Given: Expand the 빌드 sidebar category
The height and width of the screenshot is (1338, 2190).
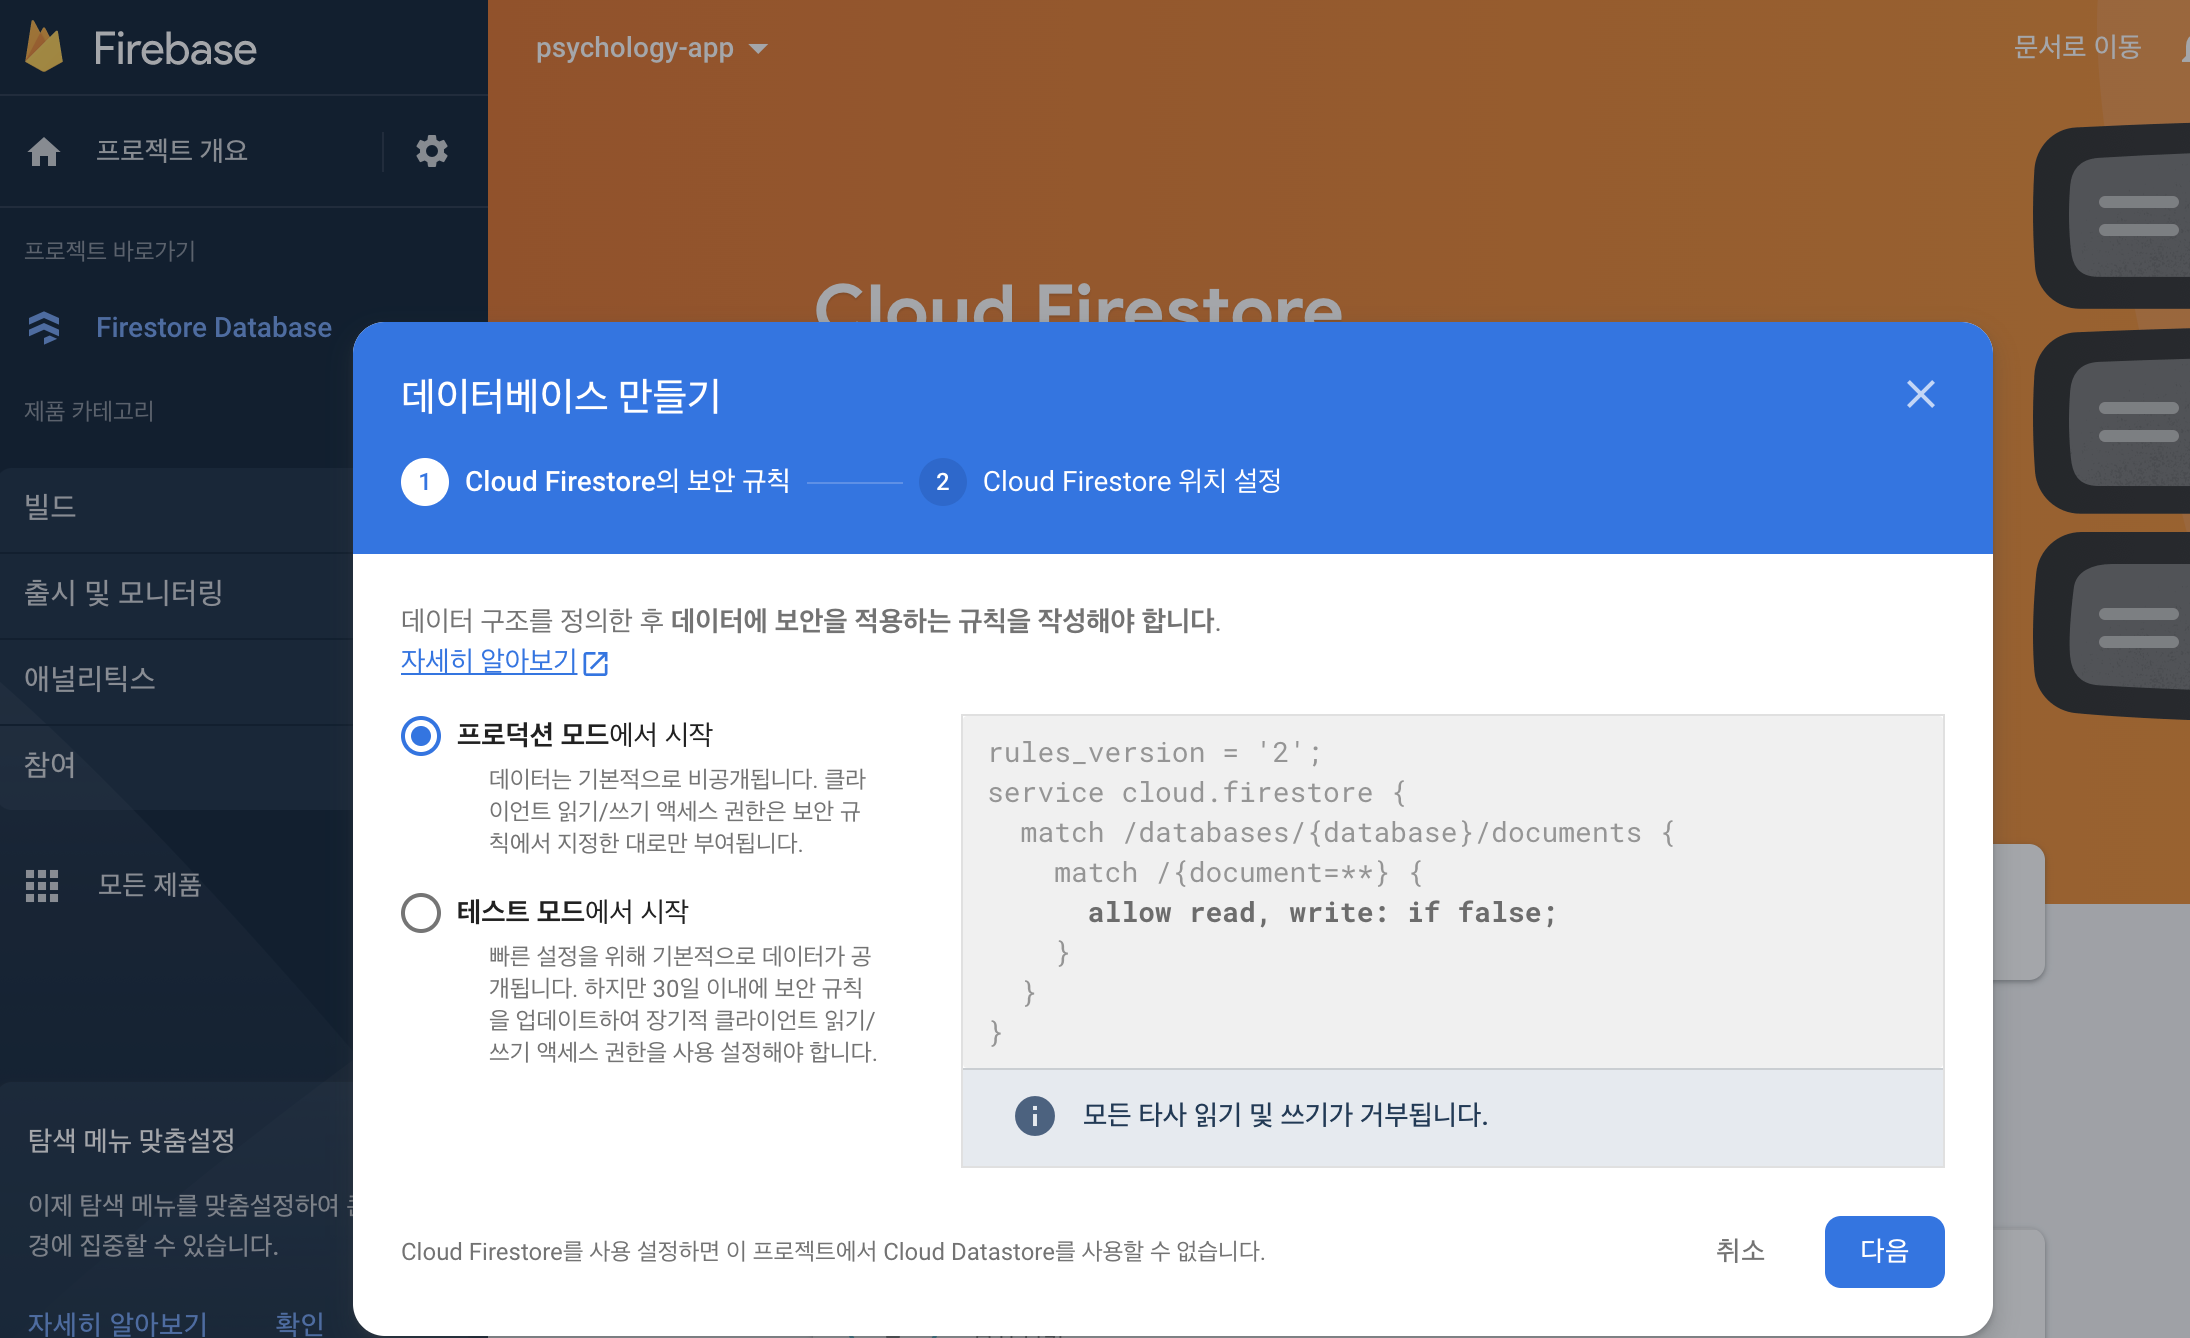Looking at the screenshot, I should coord(50,507).
